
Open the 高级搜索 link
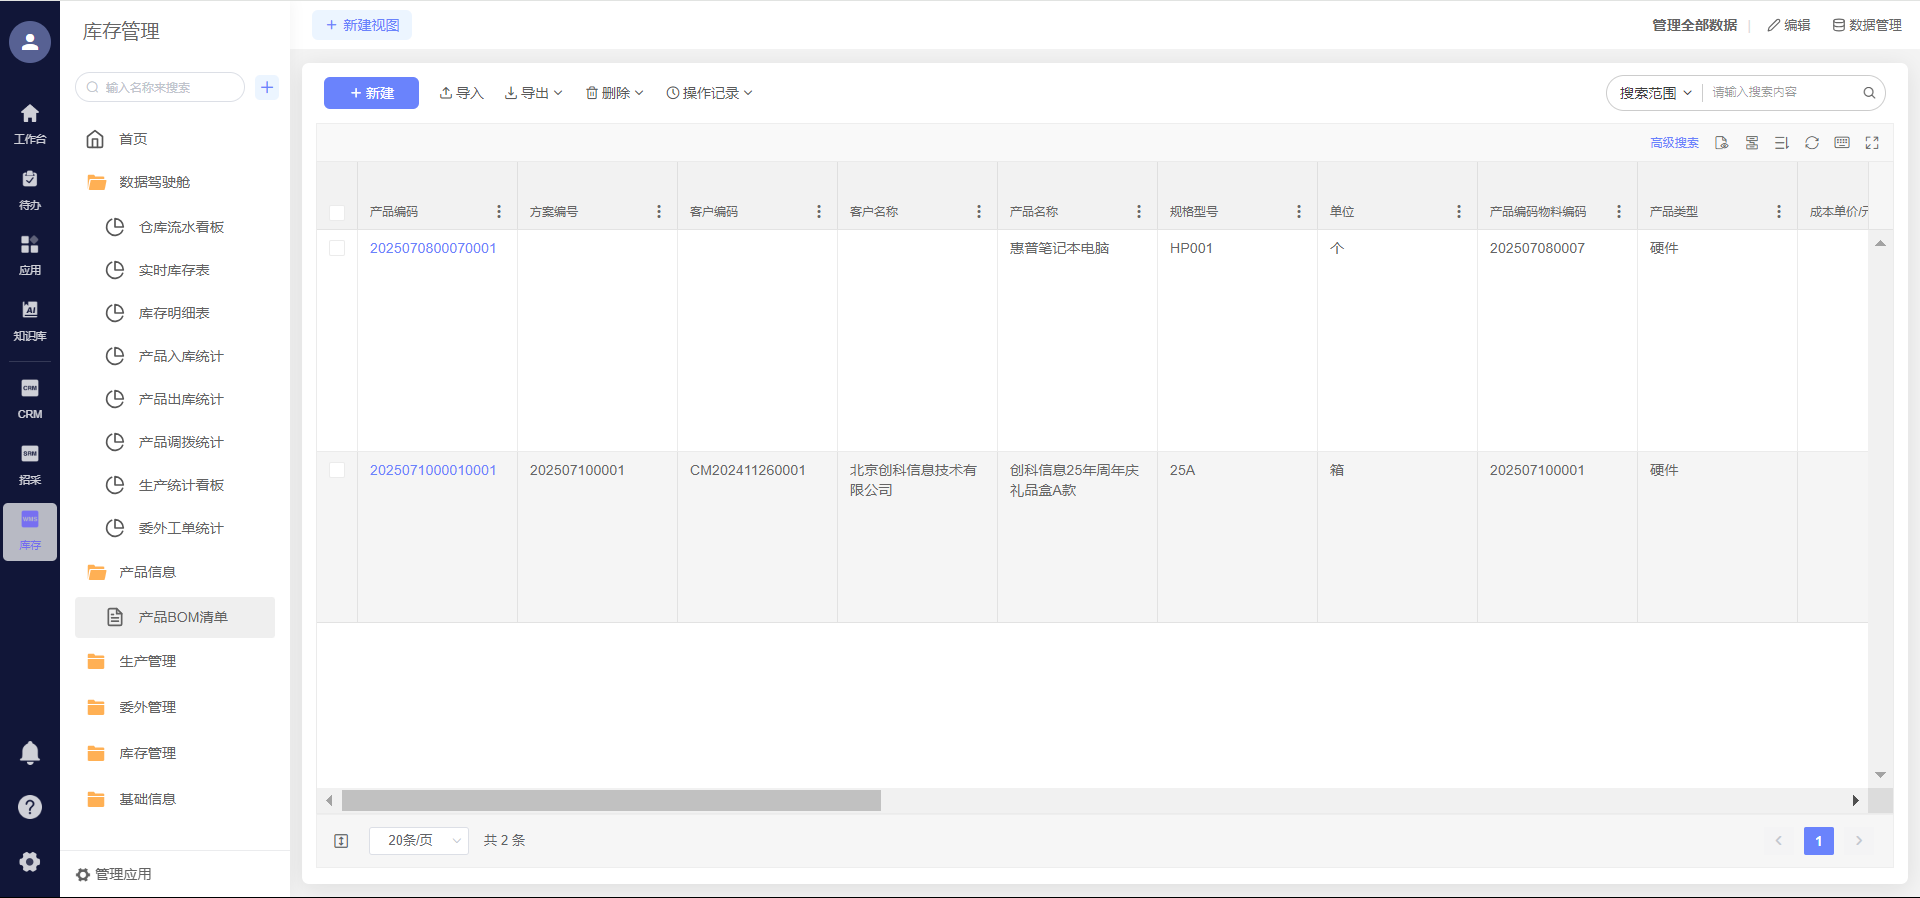pos(1674,143)
